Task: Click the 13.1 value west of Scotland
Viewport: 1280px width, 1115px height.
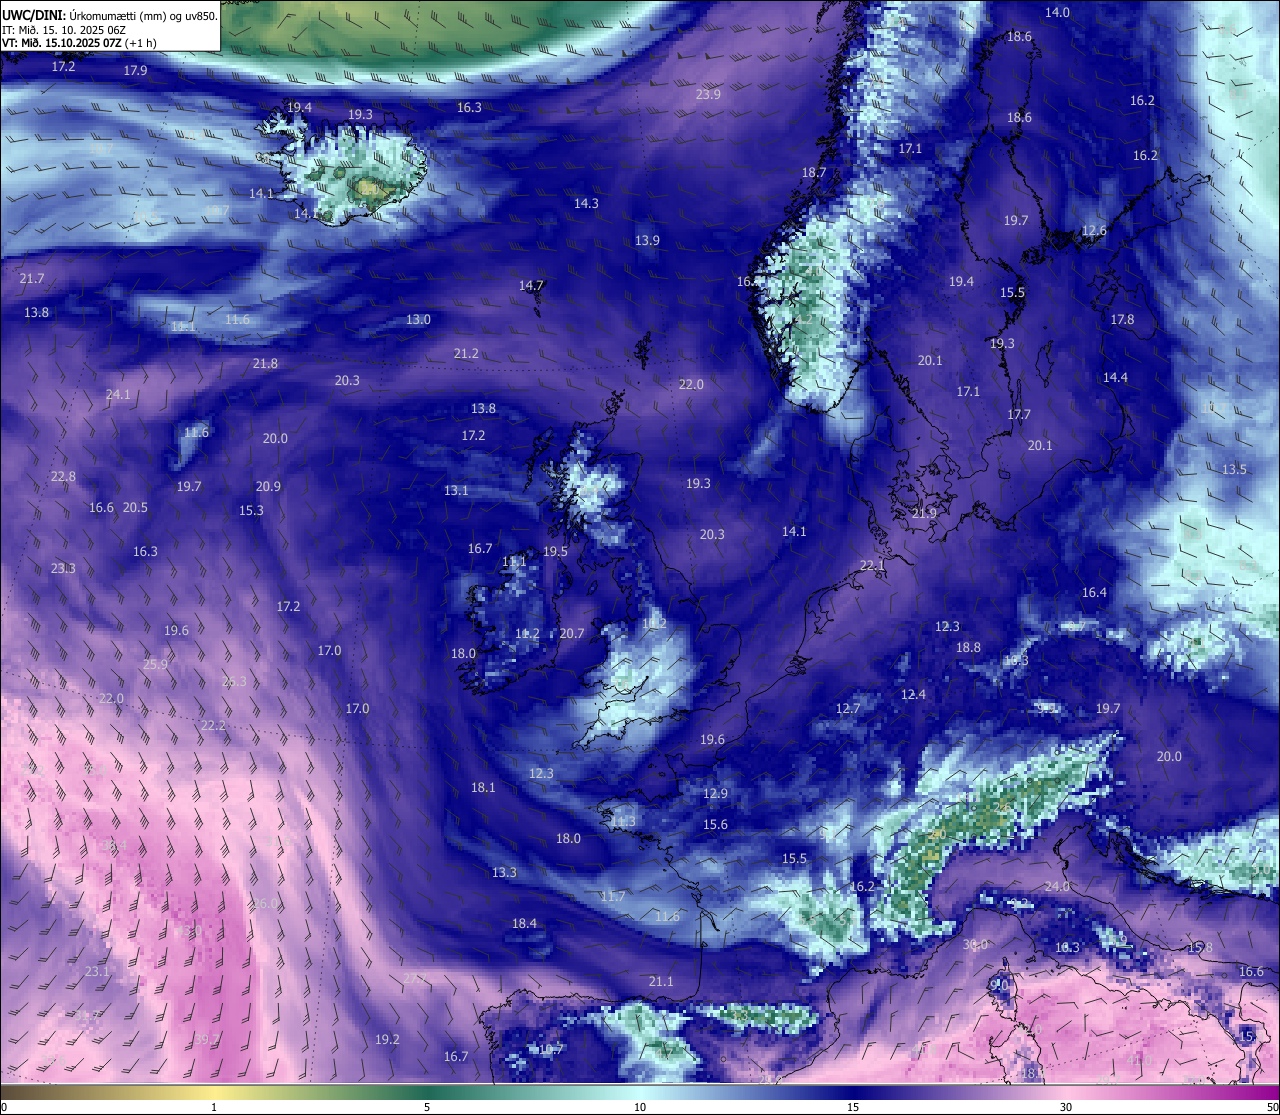Action: click(456, 490)
